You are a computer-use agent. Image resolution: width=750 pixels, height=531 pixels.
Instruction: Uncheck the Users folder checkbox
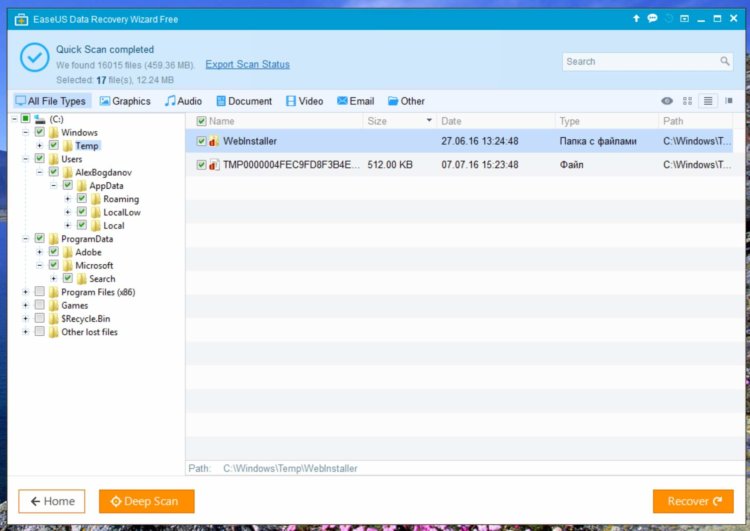pyautogui.click(x=40, y=158)
